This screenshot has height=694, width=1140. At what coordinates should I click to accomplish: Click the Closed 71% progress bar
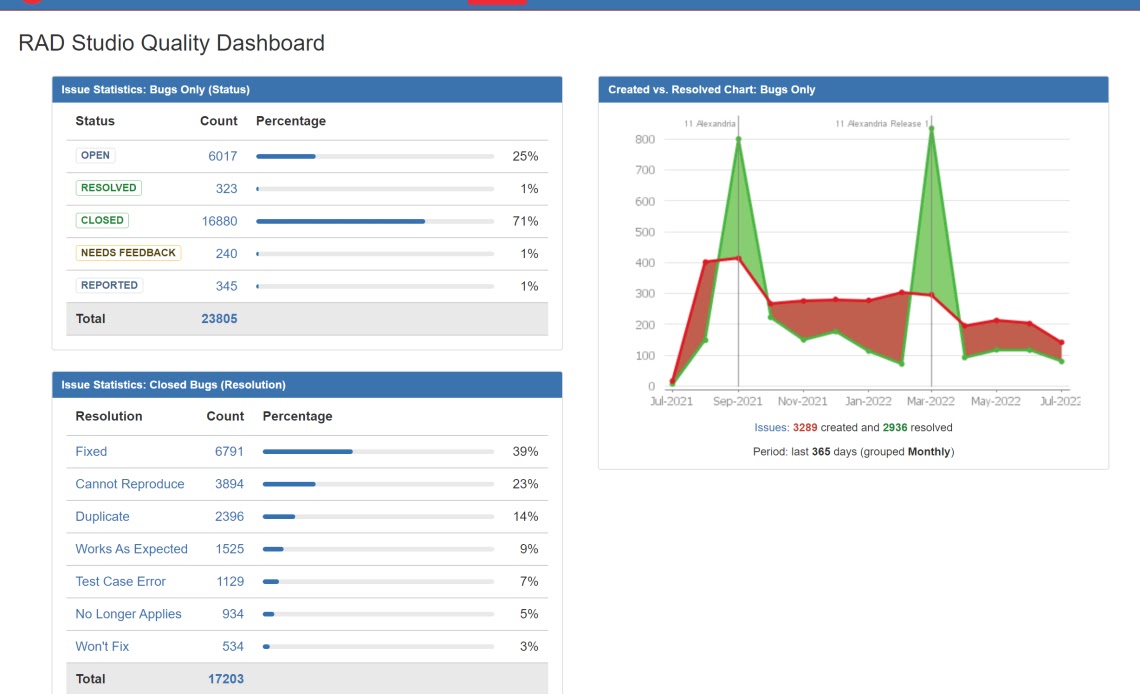[x=375, y=221]
